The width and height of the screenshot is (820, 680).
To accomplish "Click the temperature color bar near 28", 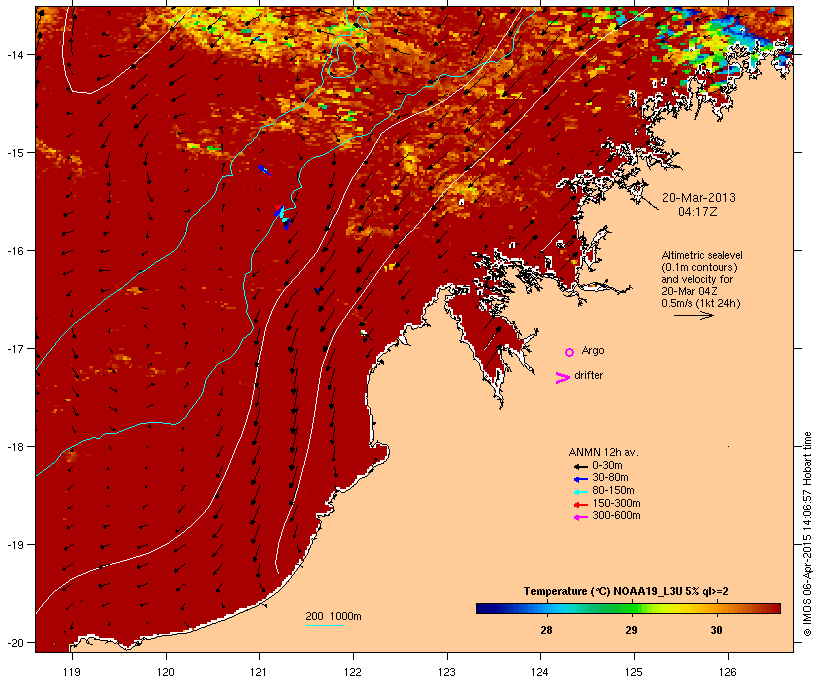I will click(546, 608).
